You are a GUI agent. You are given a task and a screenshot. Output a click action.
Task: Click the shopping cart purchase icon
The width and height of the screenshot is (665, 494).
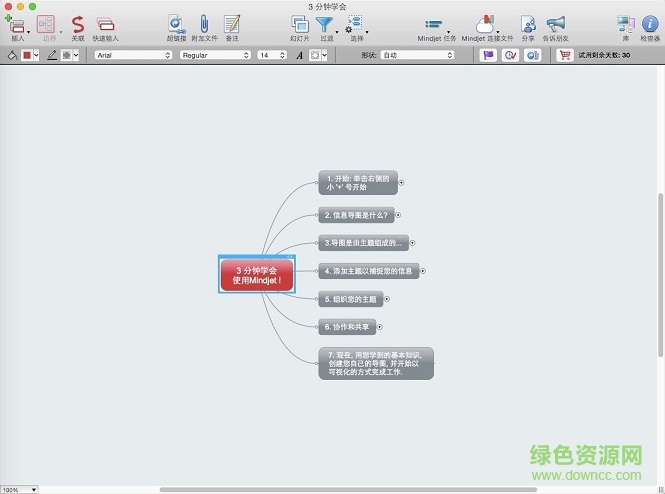pos(564,55)
